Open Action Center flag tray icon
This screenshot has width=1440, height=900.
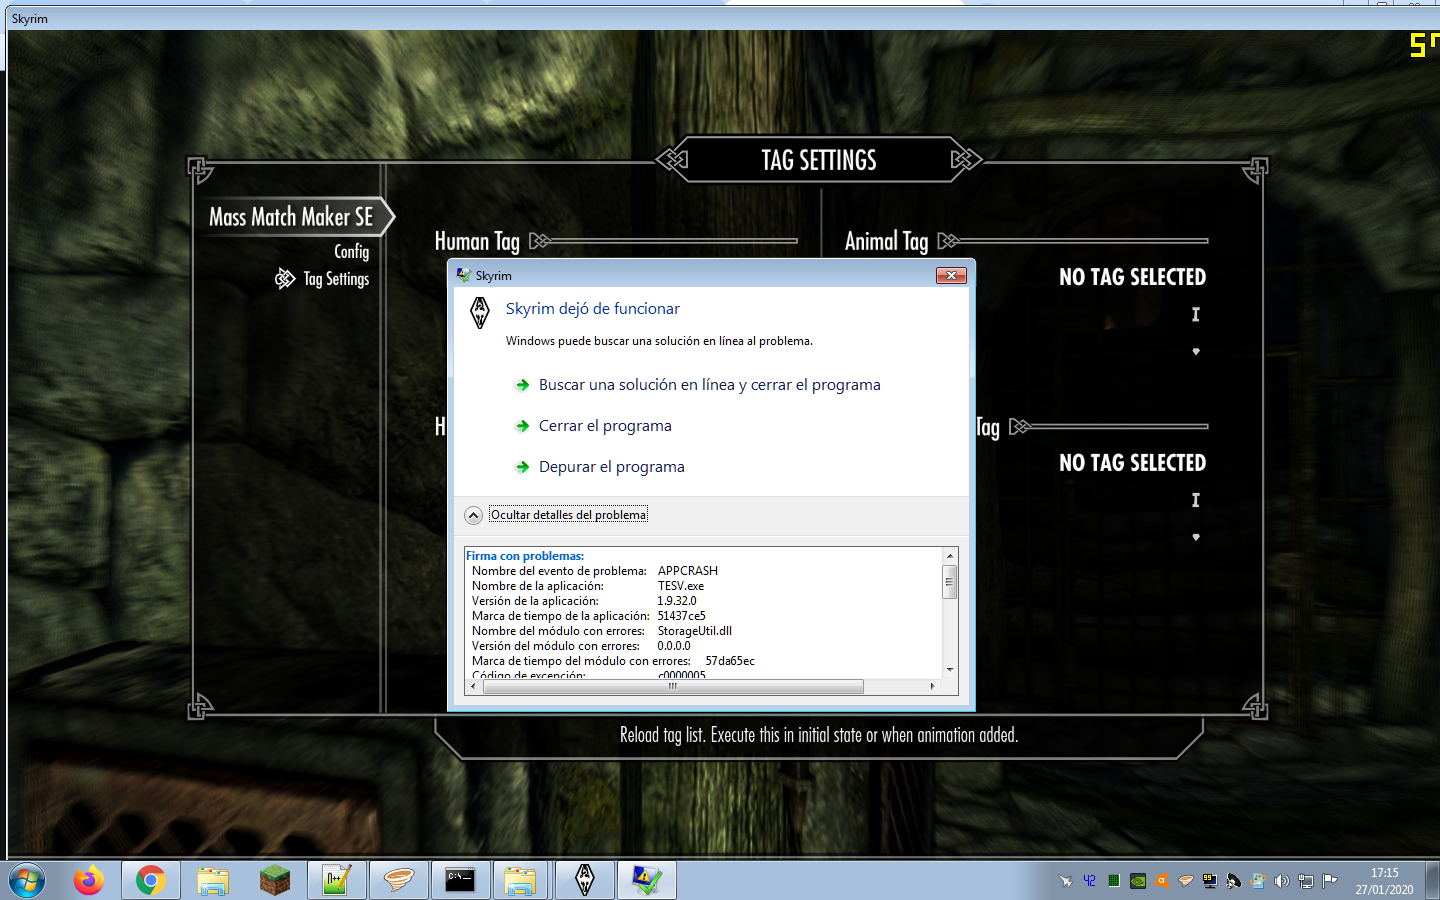1329,881
